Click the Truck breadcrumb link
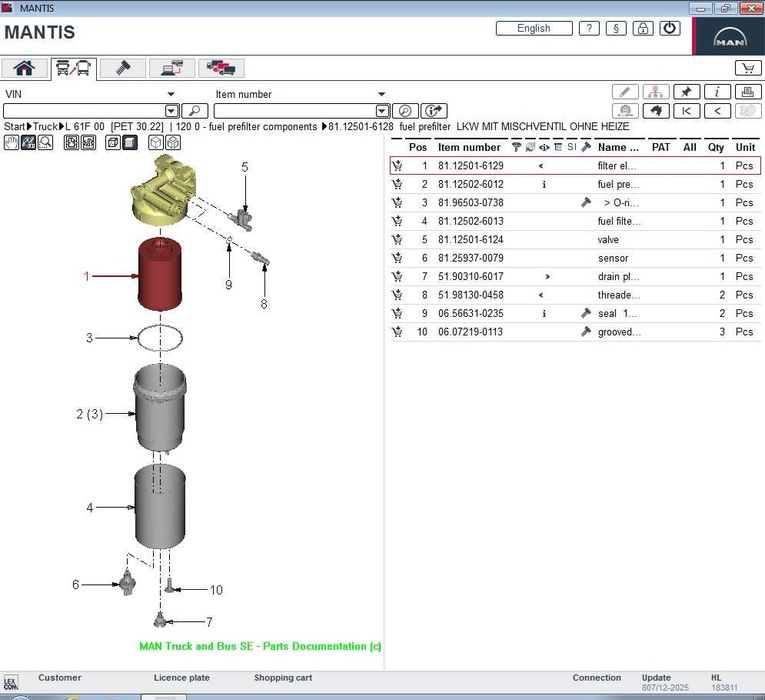The image size is (765, 700). [x=45, y=126]
